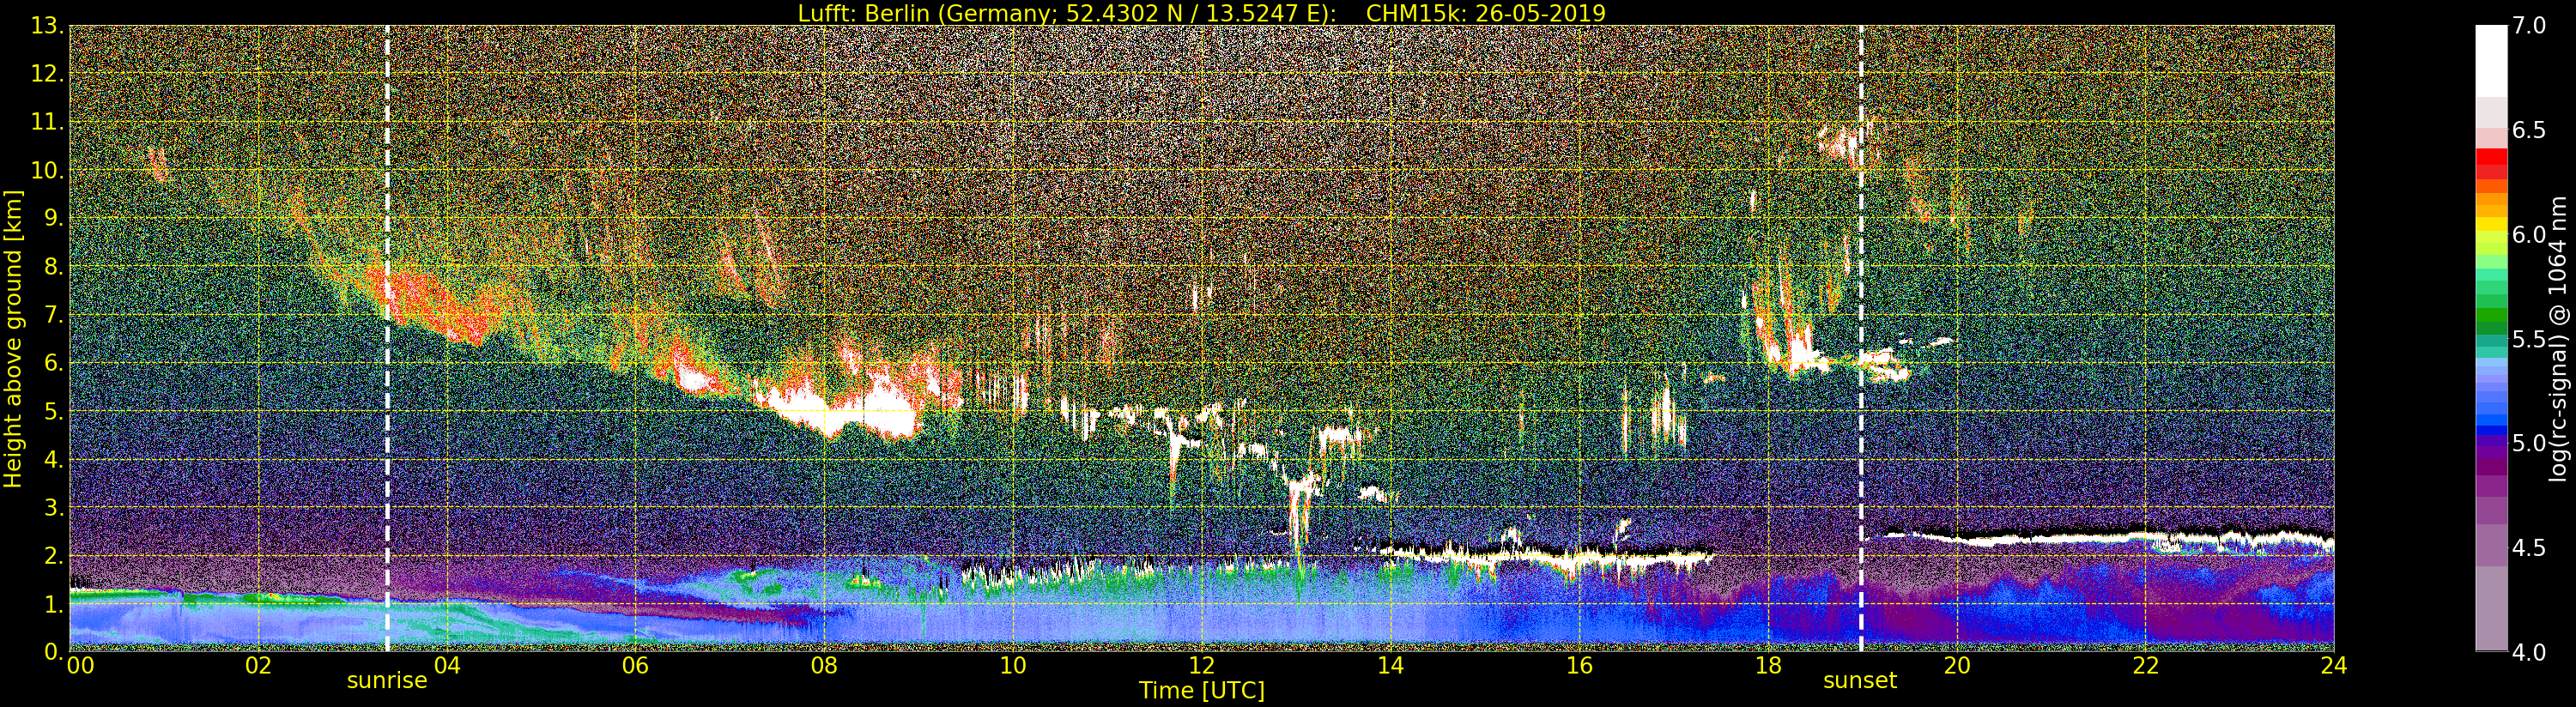Click the 'sunrise' label below the time axis
Viewport: 2576px width, 707px height.
coord(387,681)
